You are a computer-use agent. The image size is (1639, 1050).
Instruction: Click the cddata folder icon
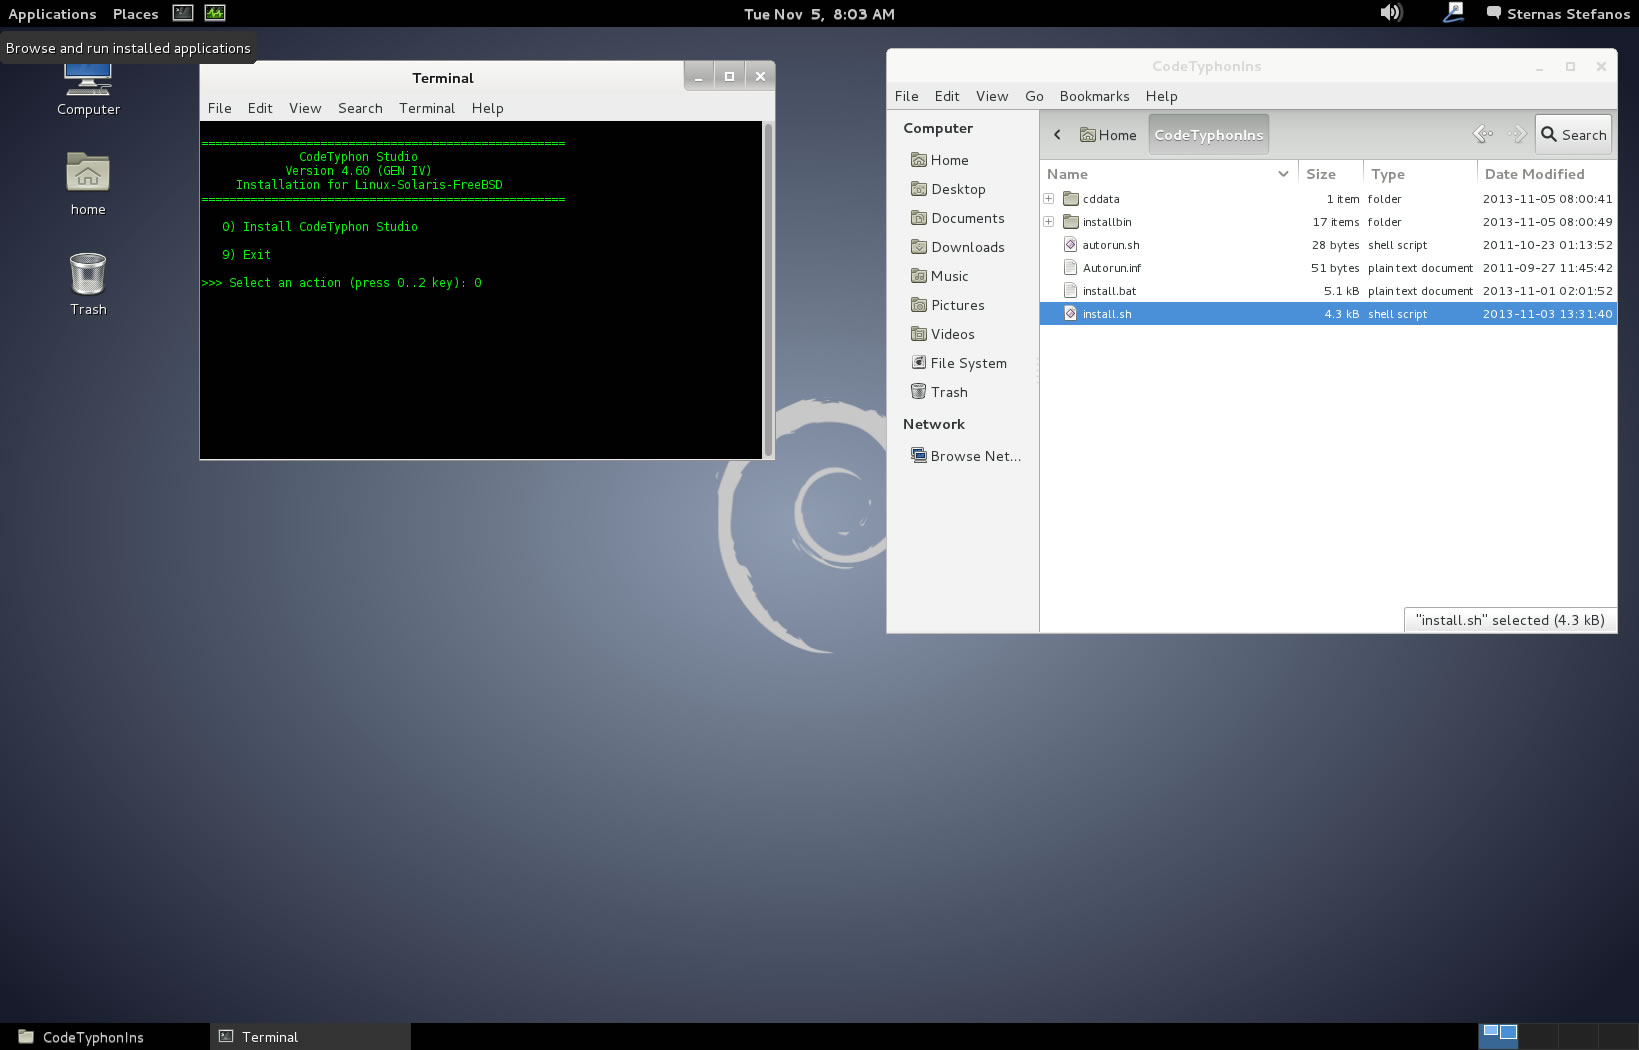tap(1071, 199)
